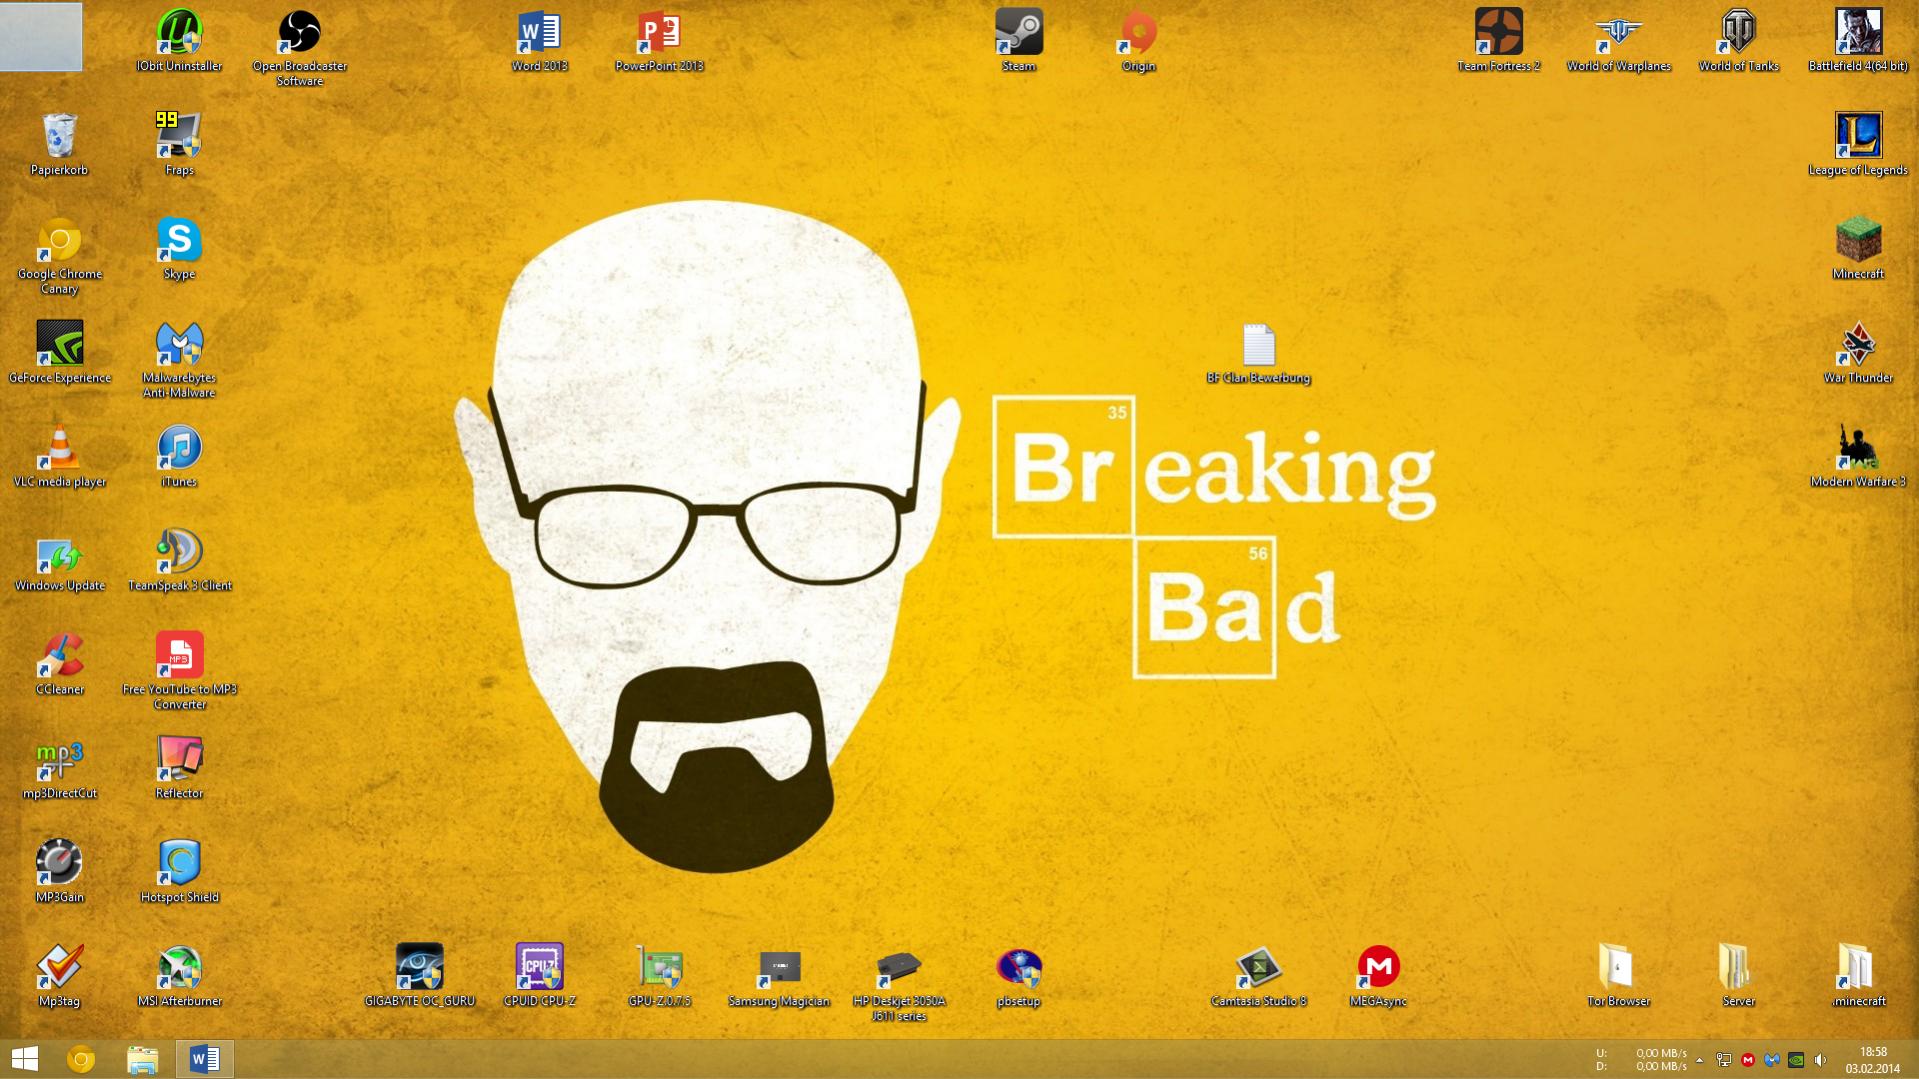Screen dimensions: 1919x1079
Task: Select the .minecraft folder shortcut
Action: pos(1858,977)
